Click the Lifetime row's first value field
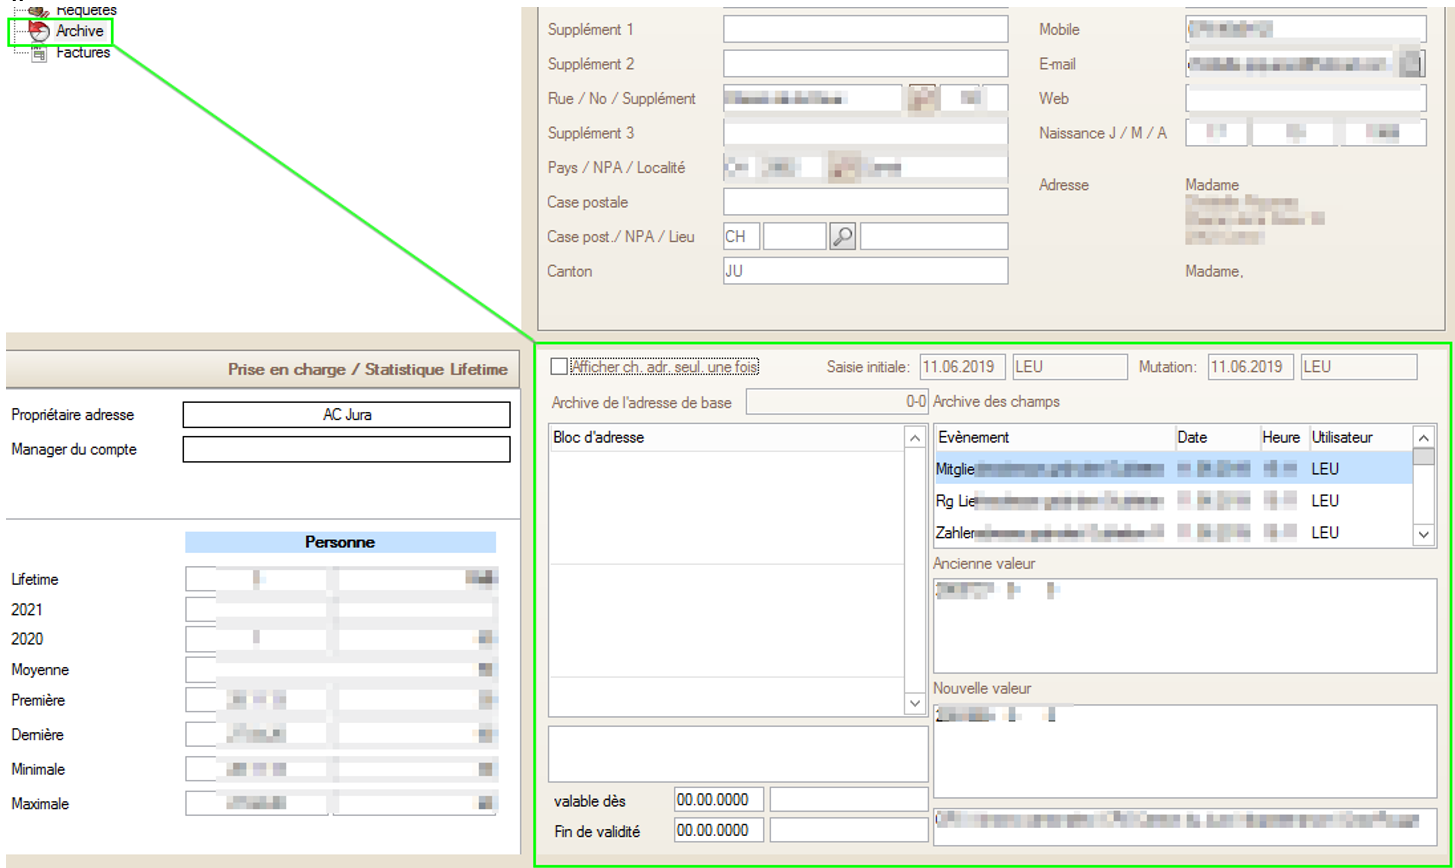 256,579
